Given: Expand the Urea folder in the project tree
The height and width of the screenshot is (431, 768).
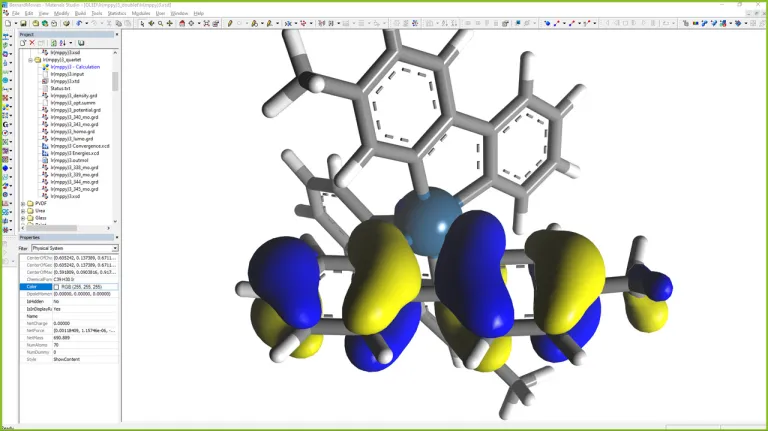Looking at the screenshot, I should click(23, 211).
